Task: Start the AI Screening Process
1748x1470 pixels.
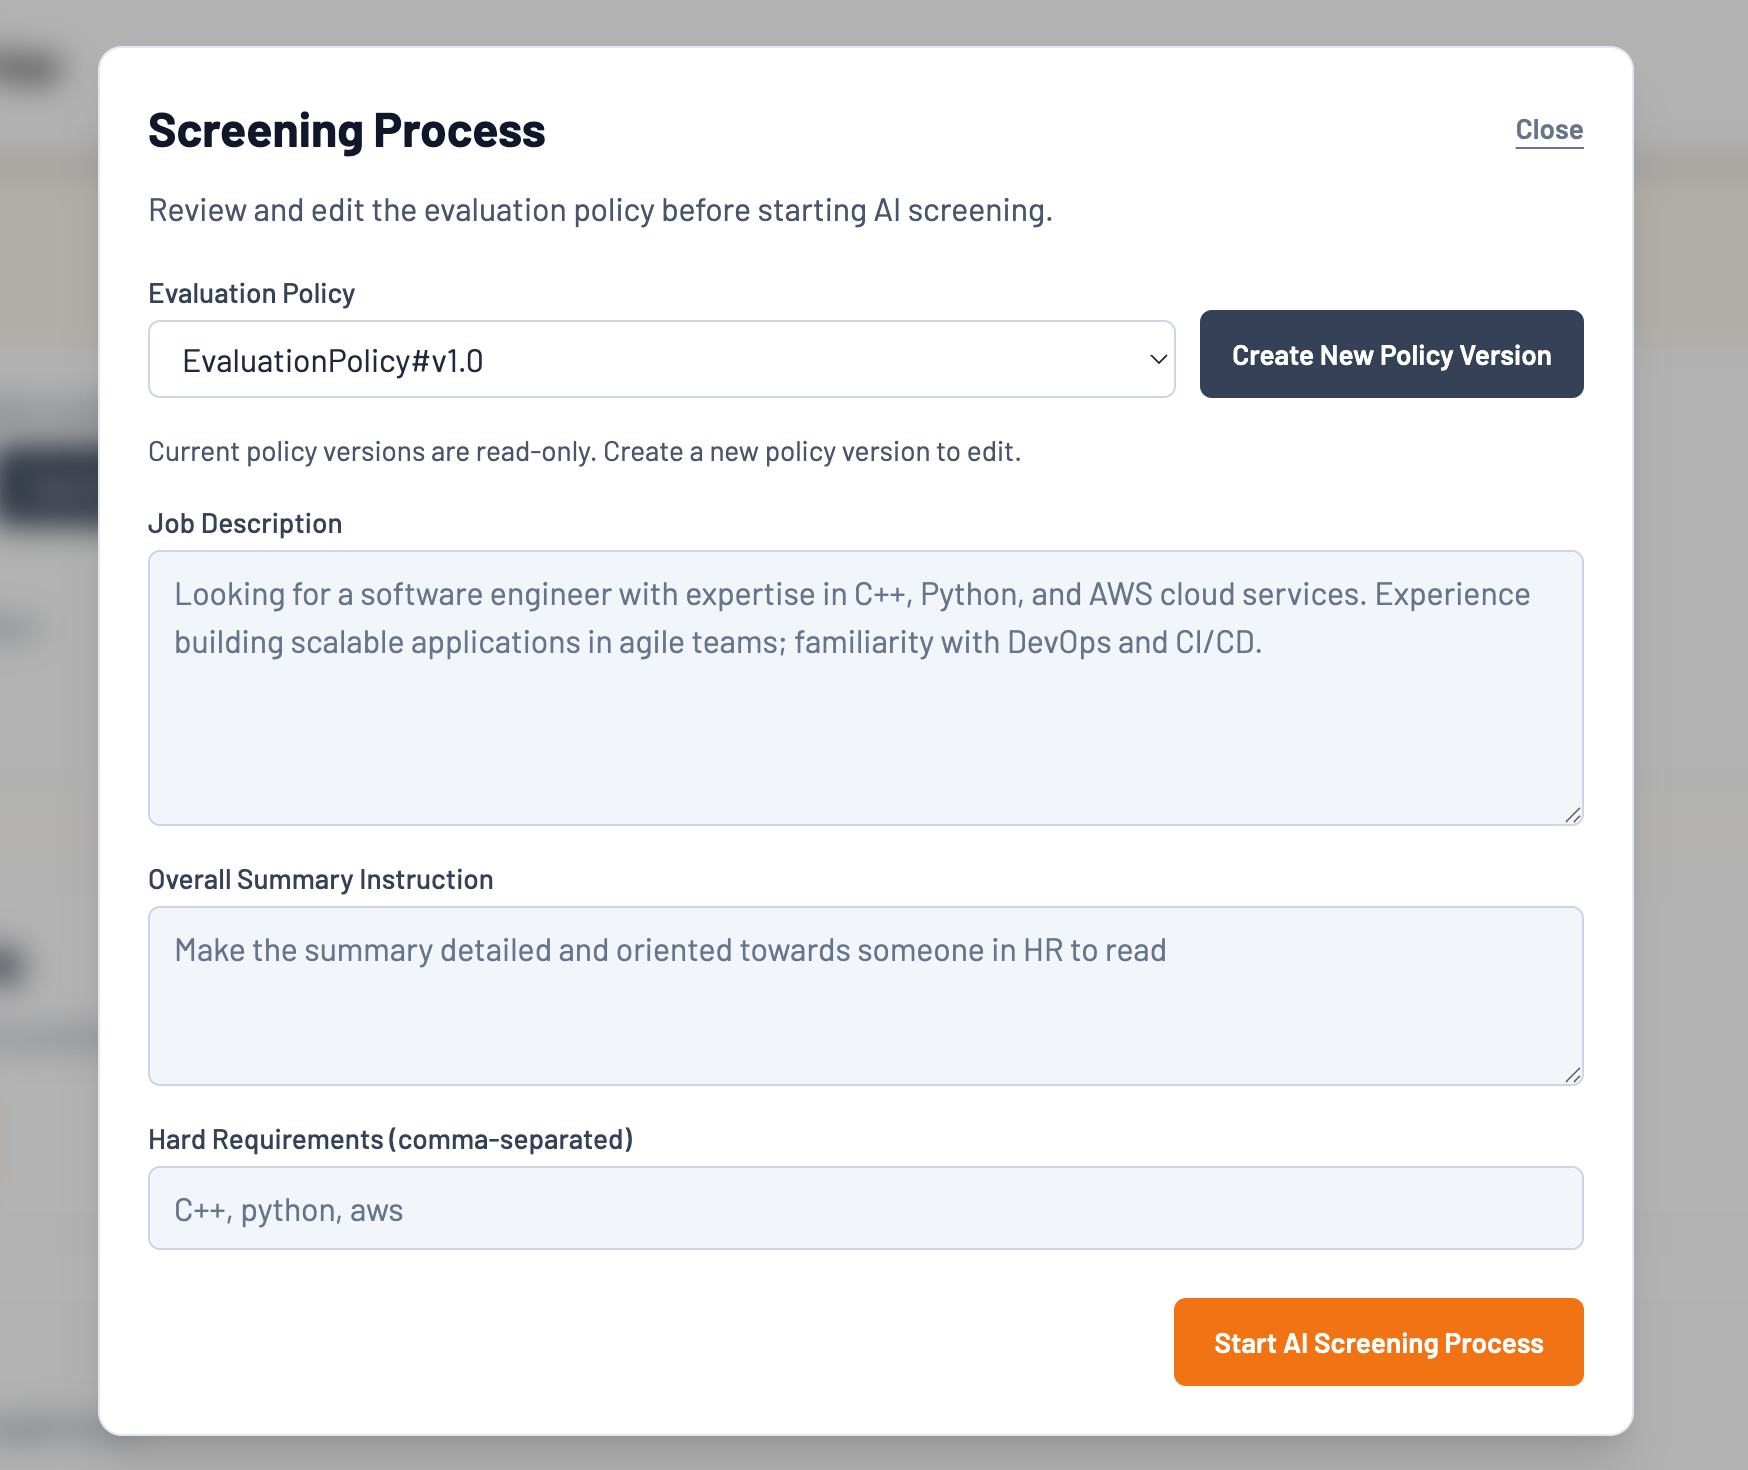Action: point(1378,1342)
